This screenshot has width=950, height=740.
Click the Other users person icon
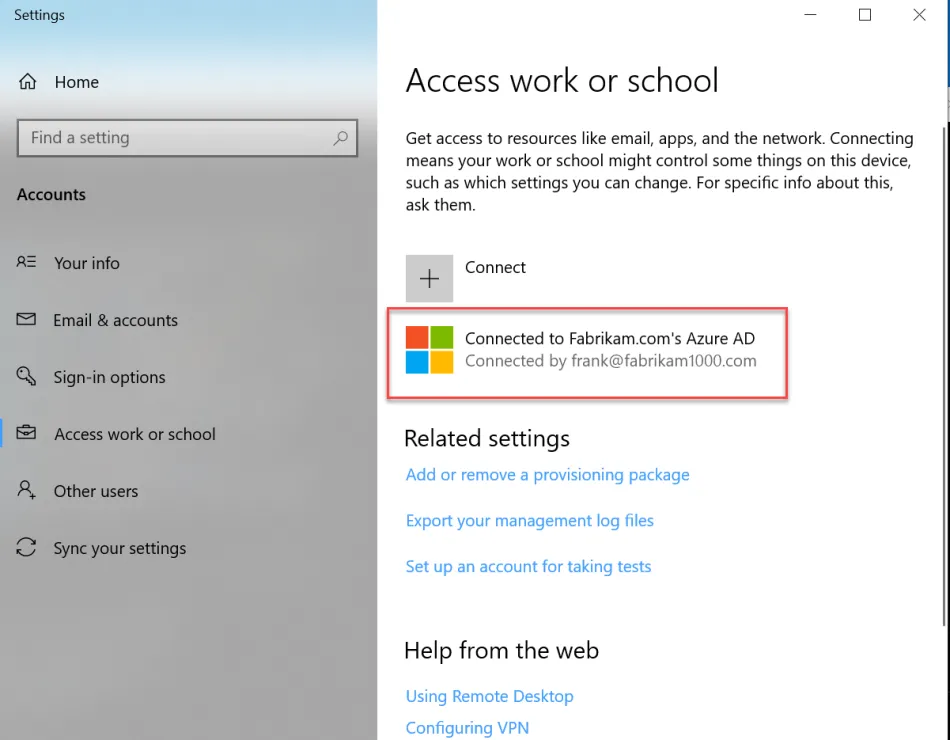[x=27, y=491]
